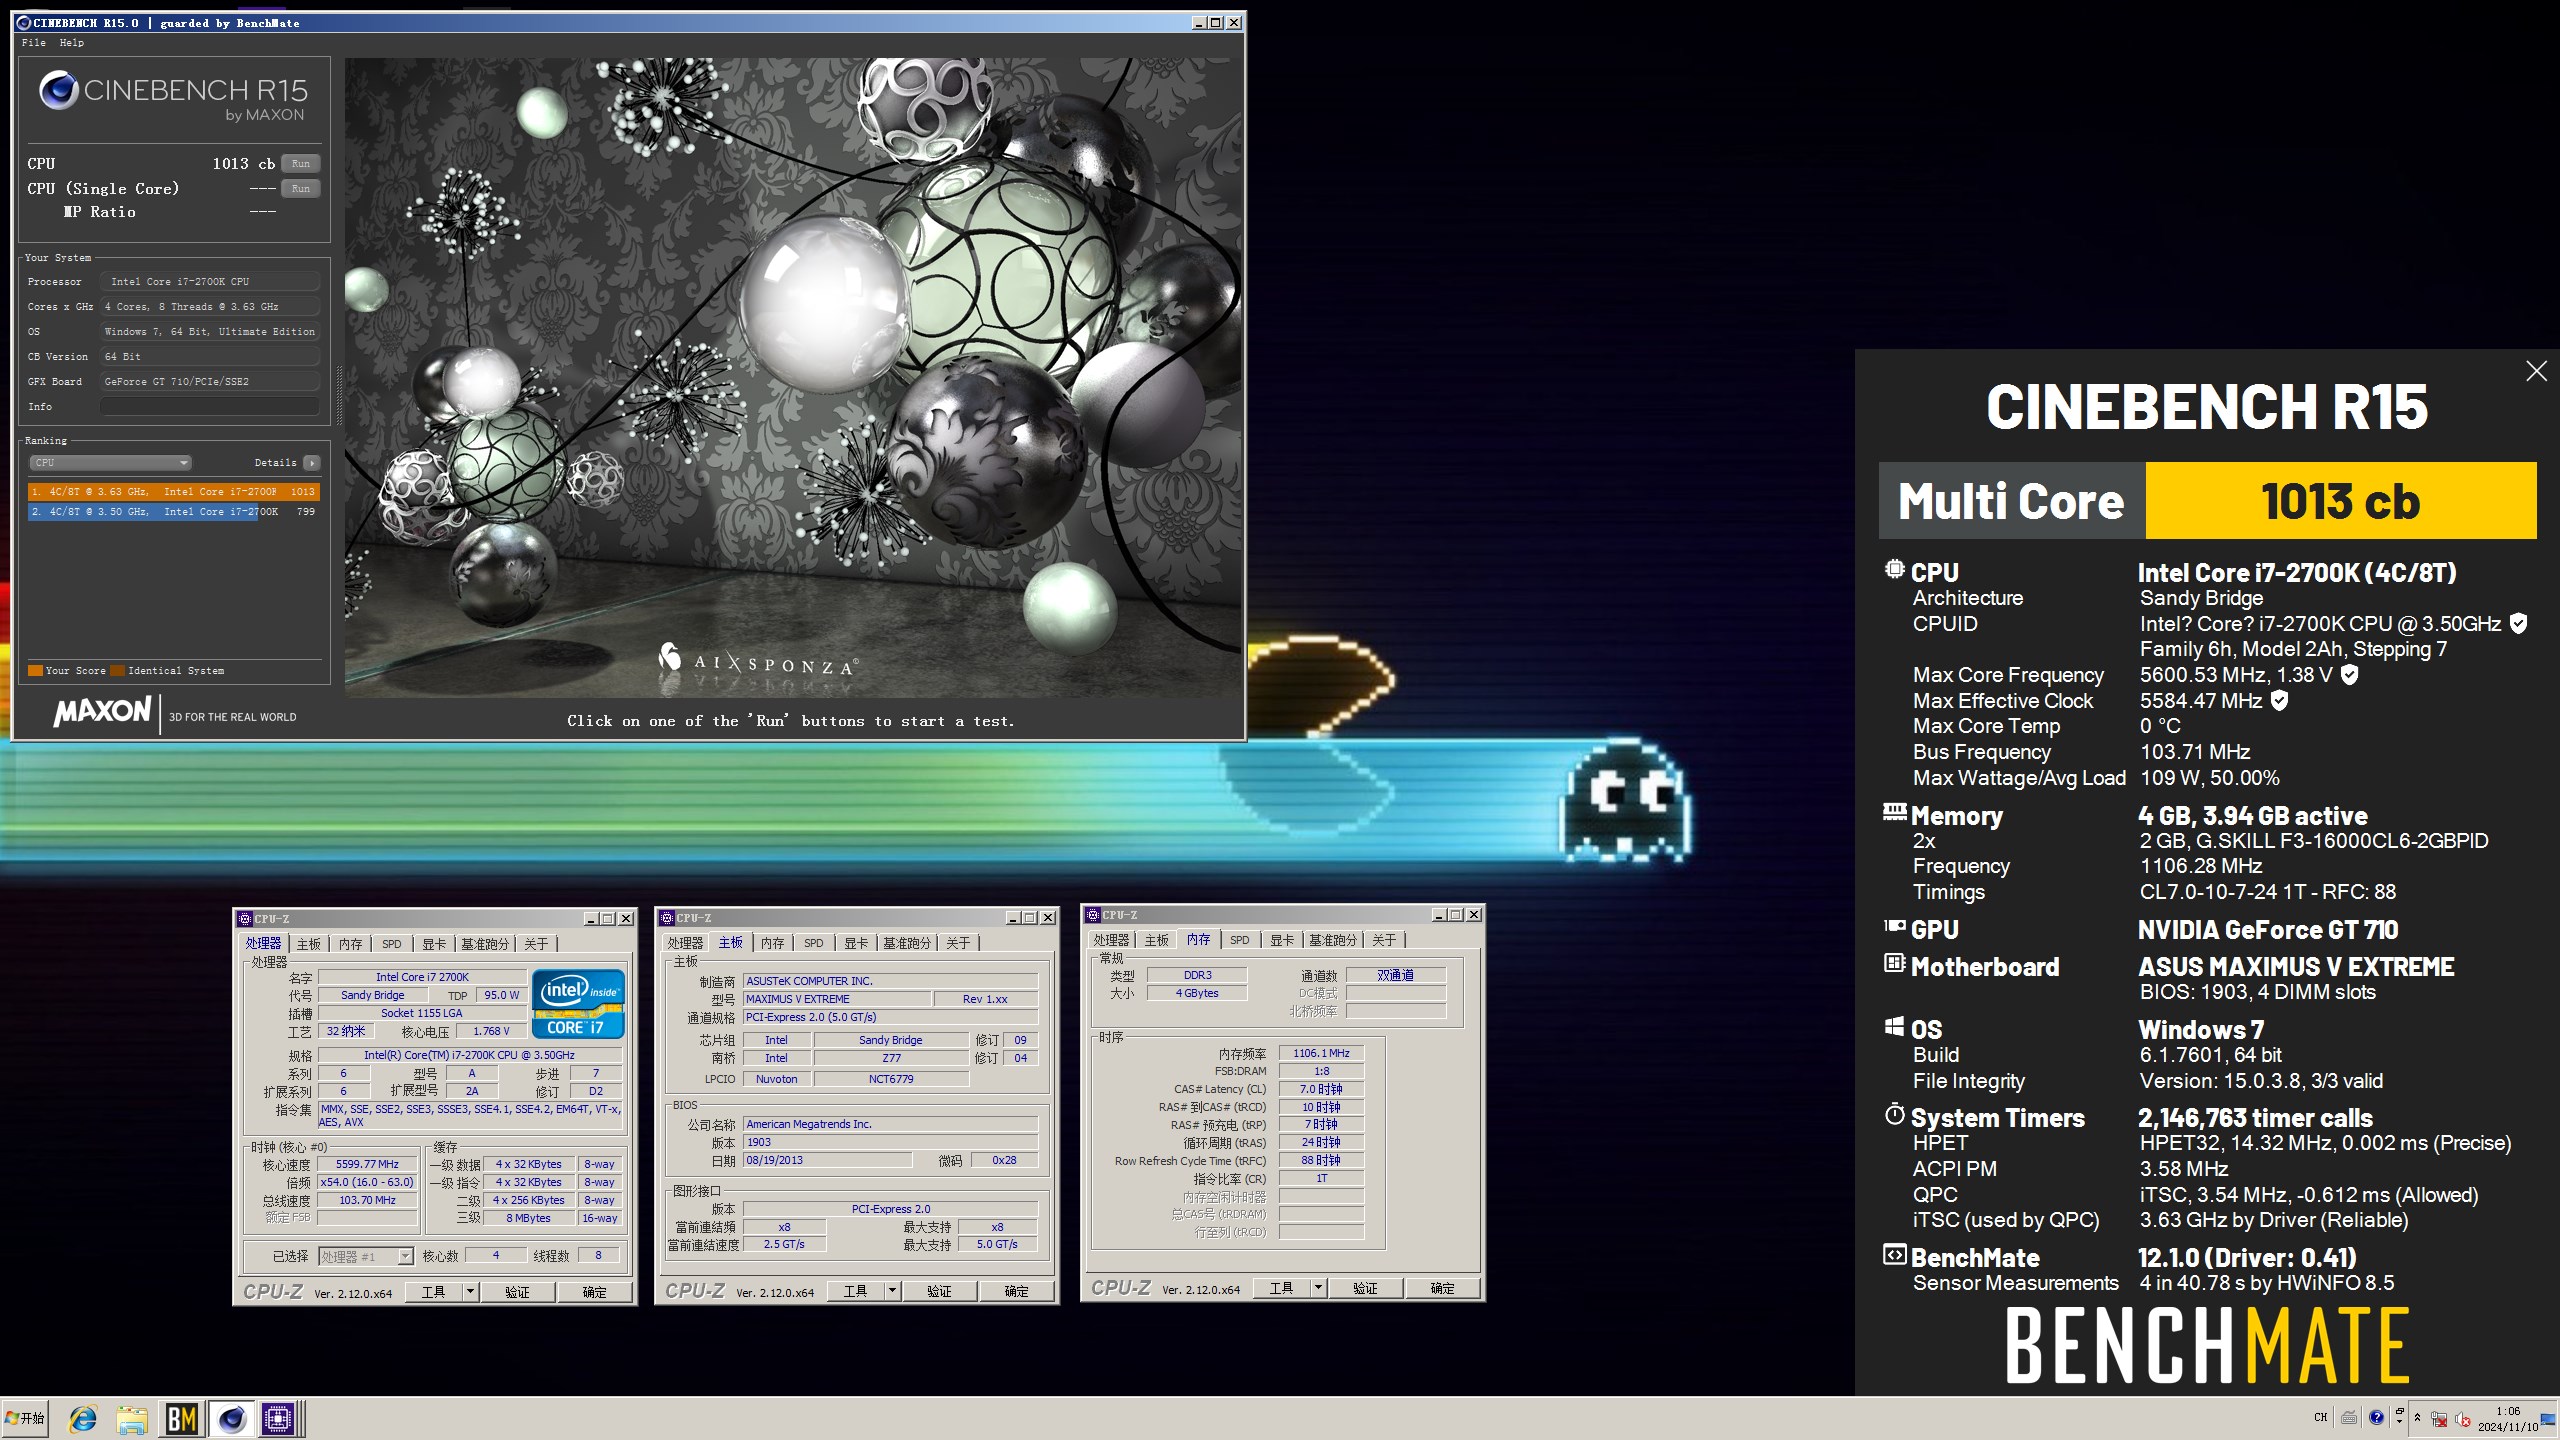Switch to 关于 tab in CPU-Z mainboard window

[958, 942]
